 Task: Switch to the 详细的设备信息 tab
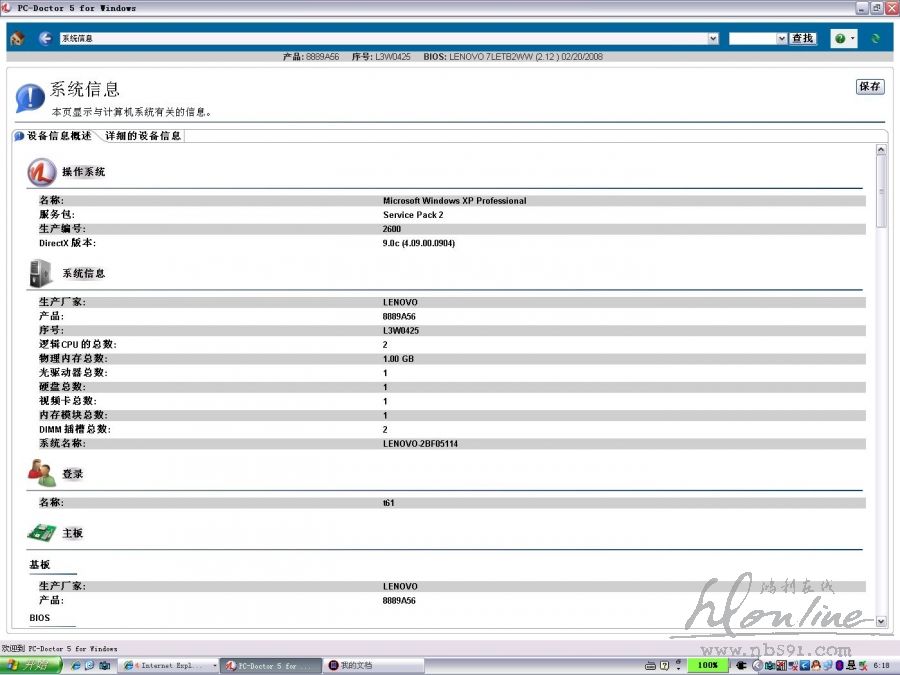[x=142, y=136]
